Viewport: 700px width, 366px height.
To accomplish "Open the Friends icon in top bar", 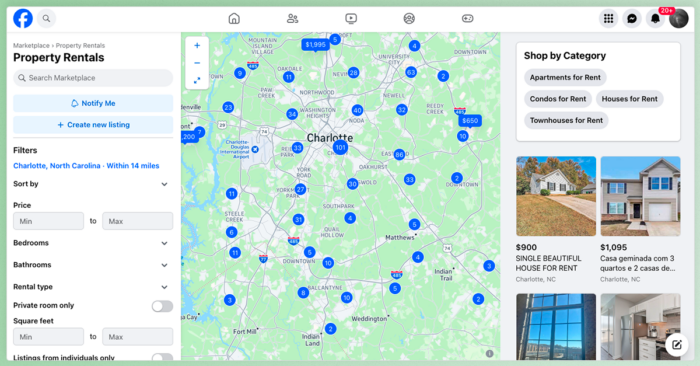I will click(x=292, y=19).
